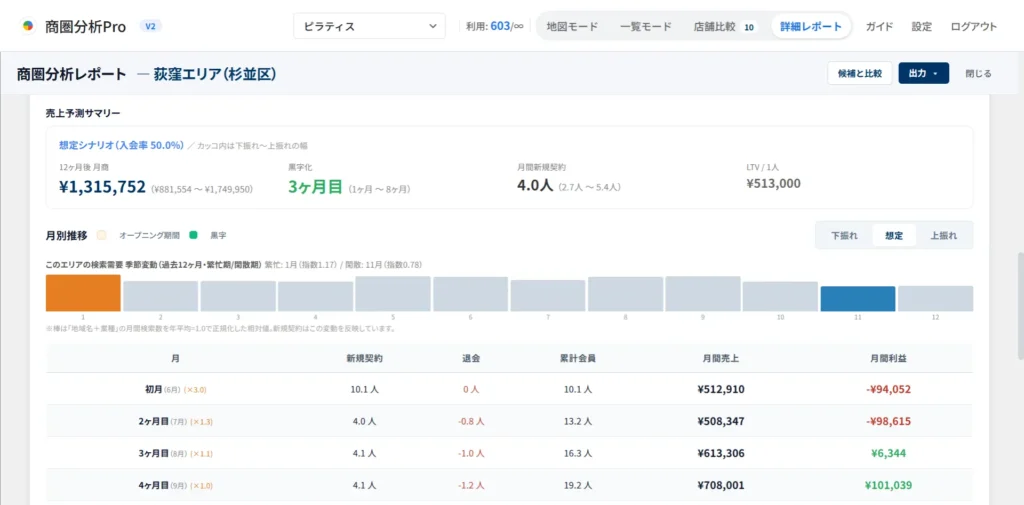Select the 下振れ scenario toggle
This screenshot has width=1024, height=505.
(844, 236)
